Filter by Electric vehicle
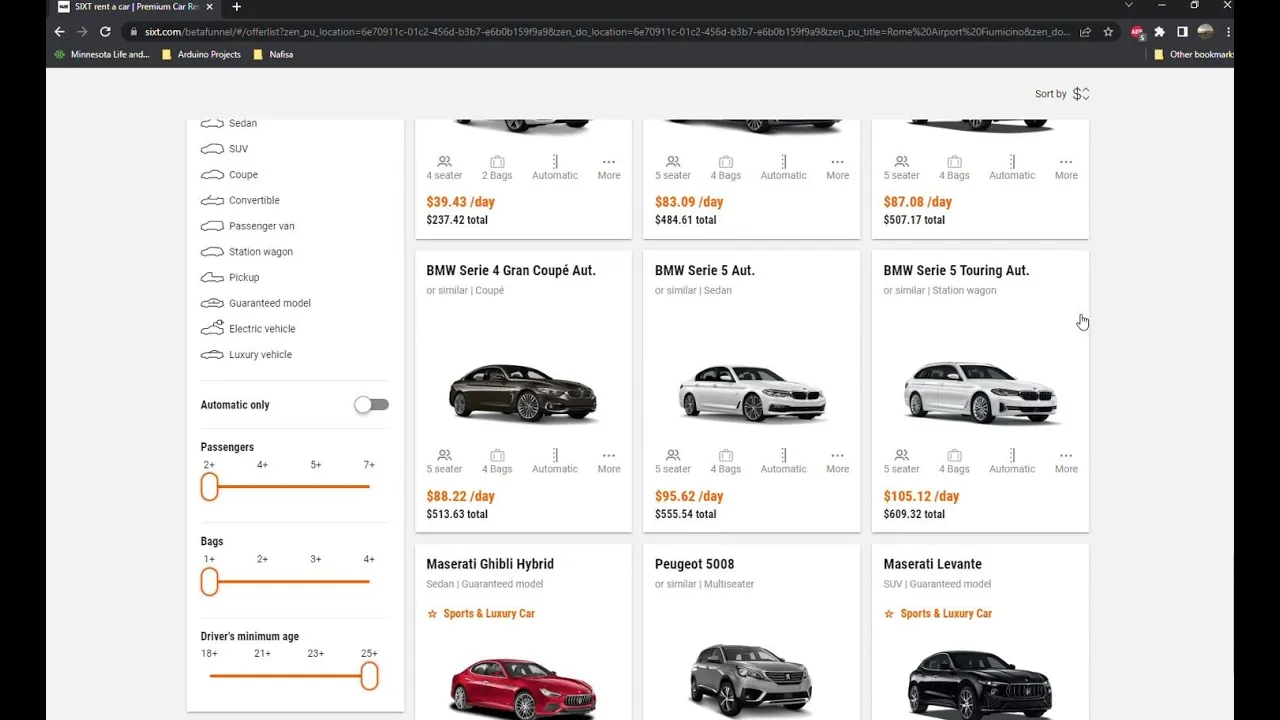The height and width of the screenshot is (720, 1280). coord(248,328)
